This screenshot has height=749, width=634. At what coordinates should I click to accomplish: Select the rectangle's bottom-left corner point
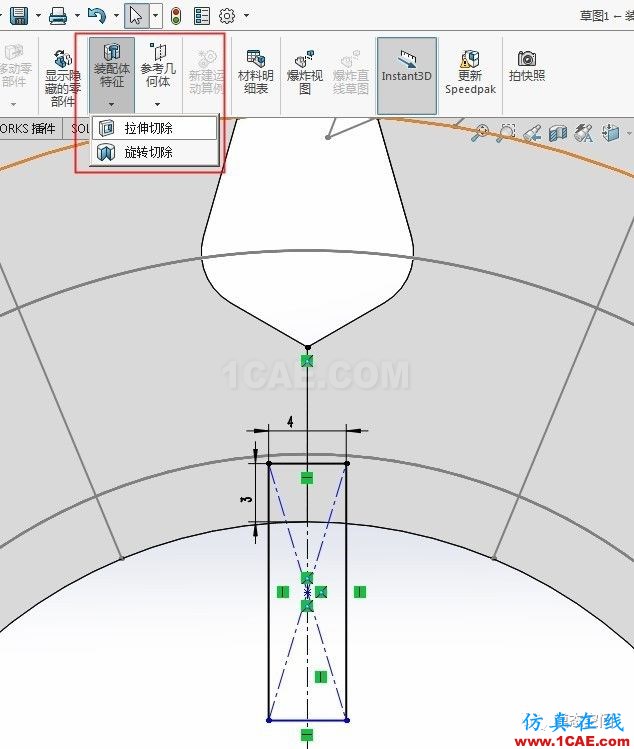[x=269, y=720]
